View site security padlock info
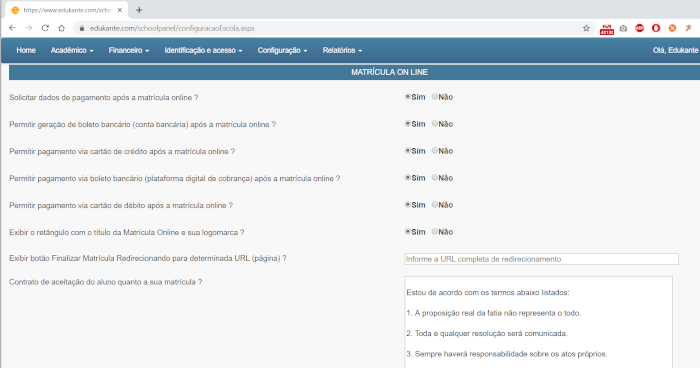 [82, 28]
